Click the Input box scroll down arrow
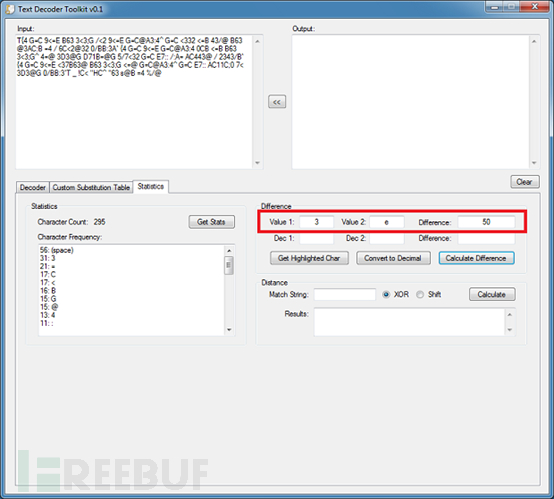This screenshot has width=554, height=499. click(257, 163)
